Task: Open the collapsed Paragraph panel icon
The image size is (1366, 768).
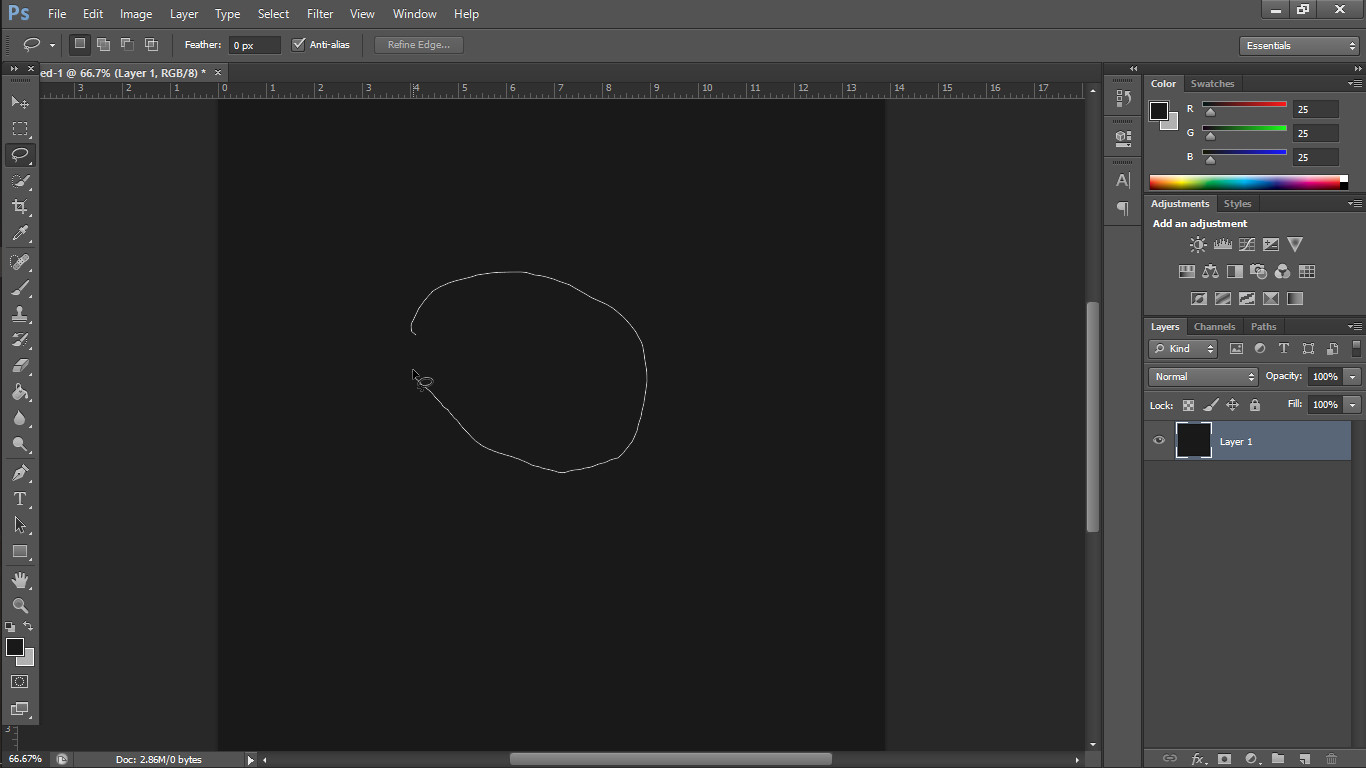Action: click(x=1123, y=209)
